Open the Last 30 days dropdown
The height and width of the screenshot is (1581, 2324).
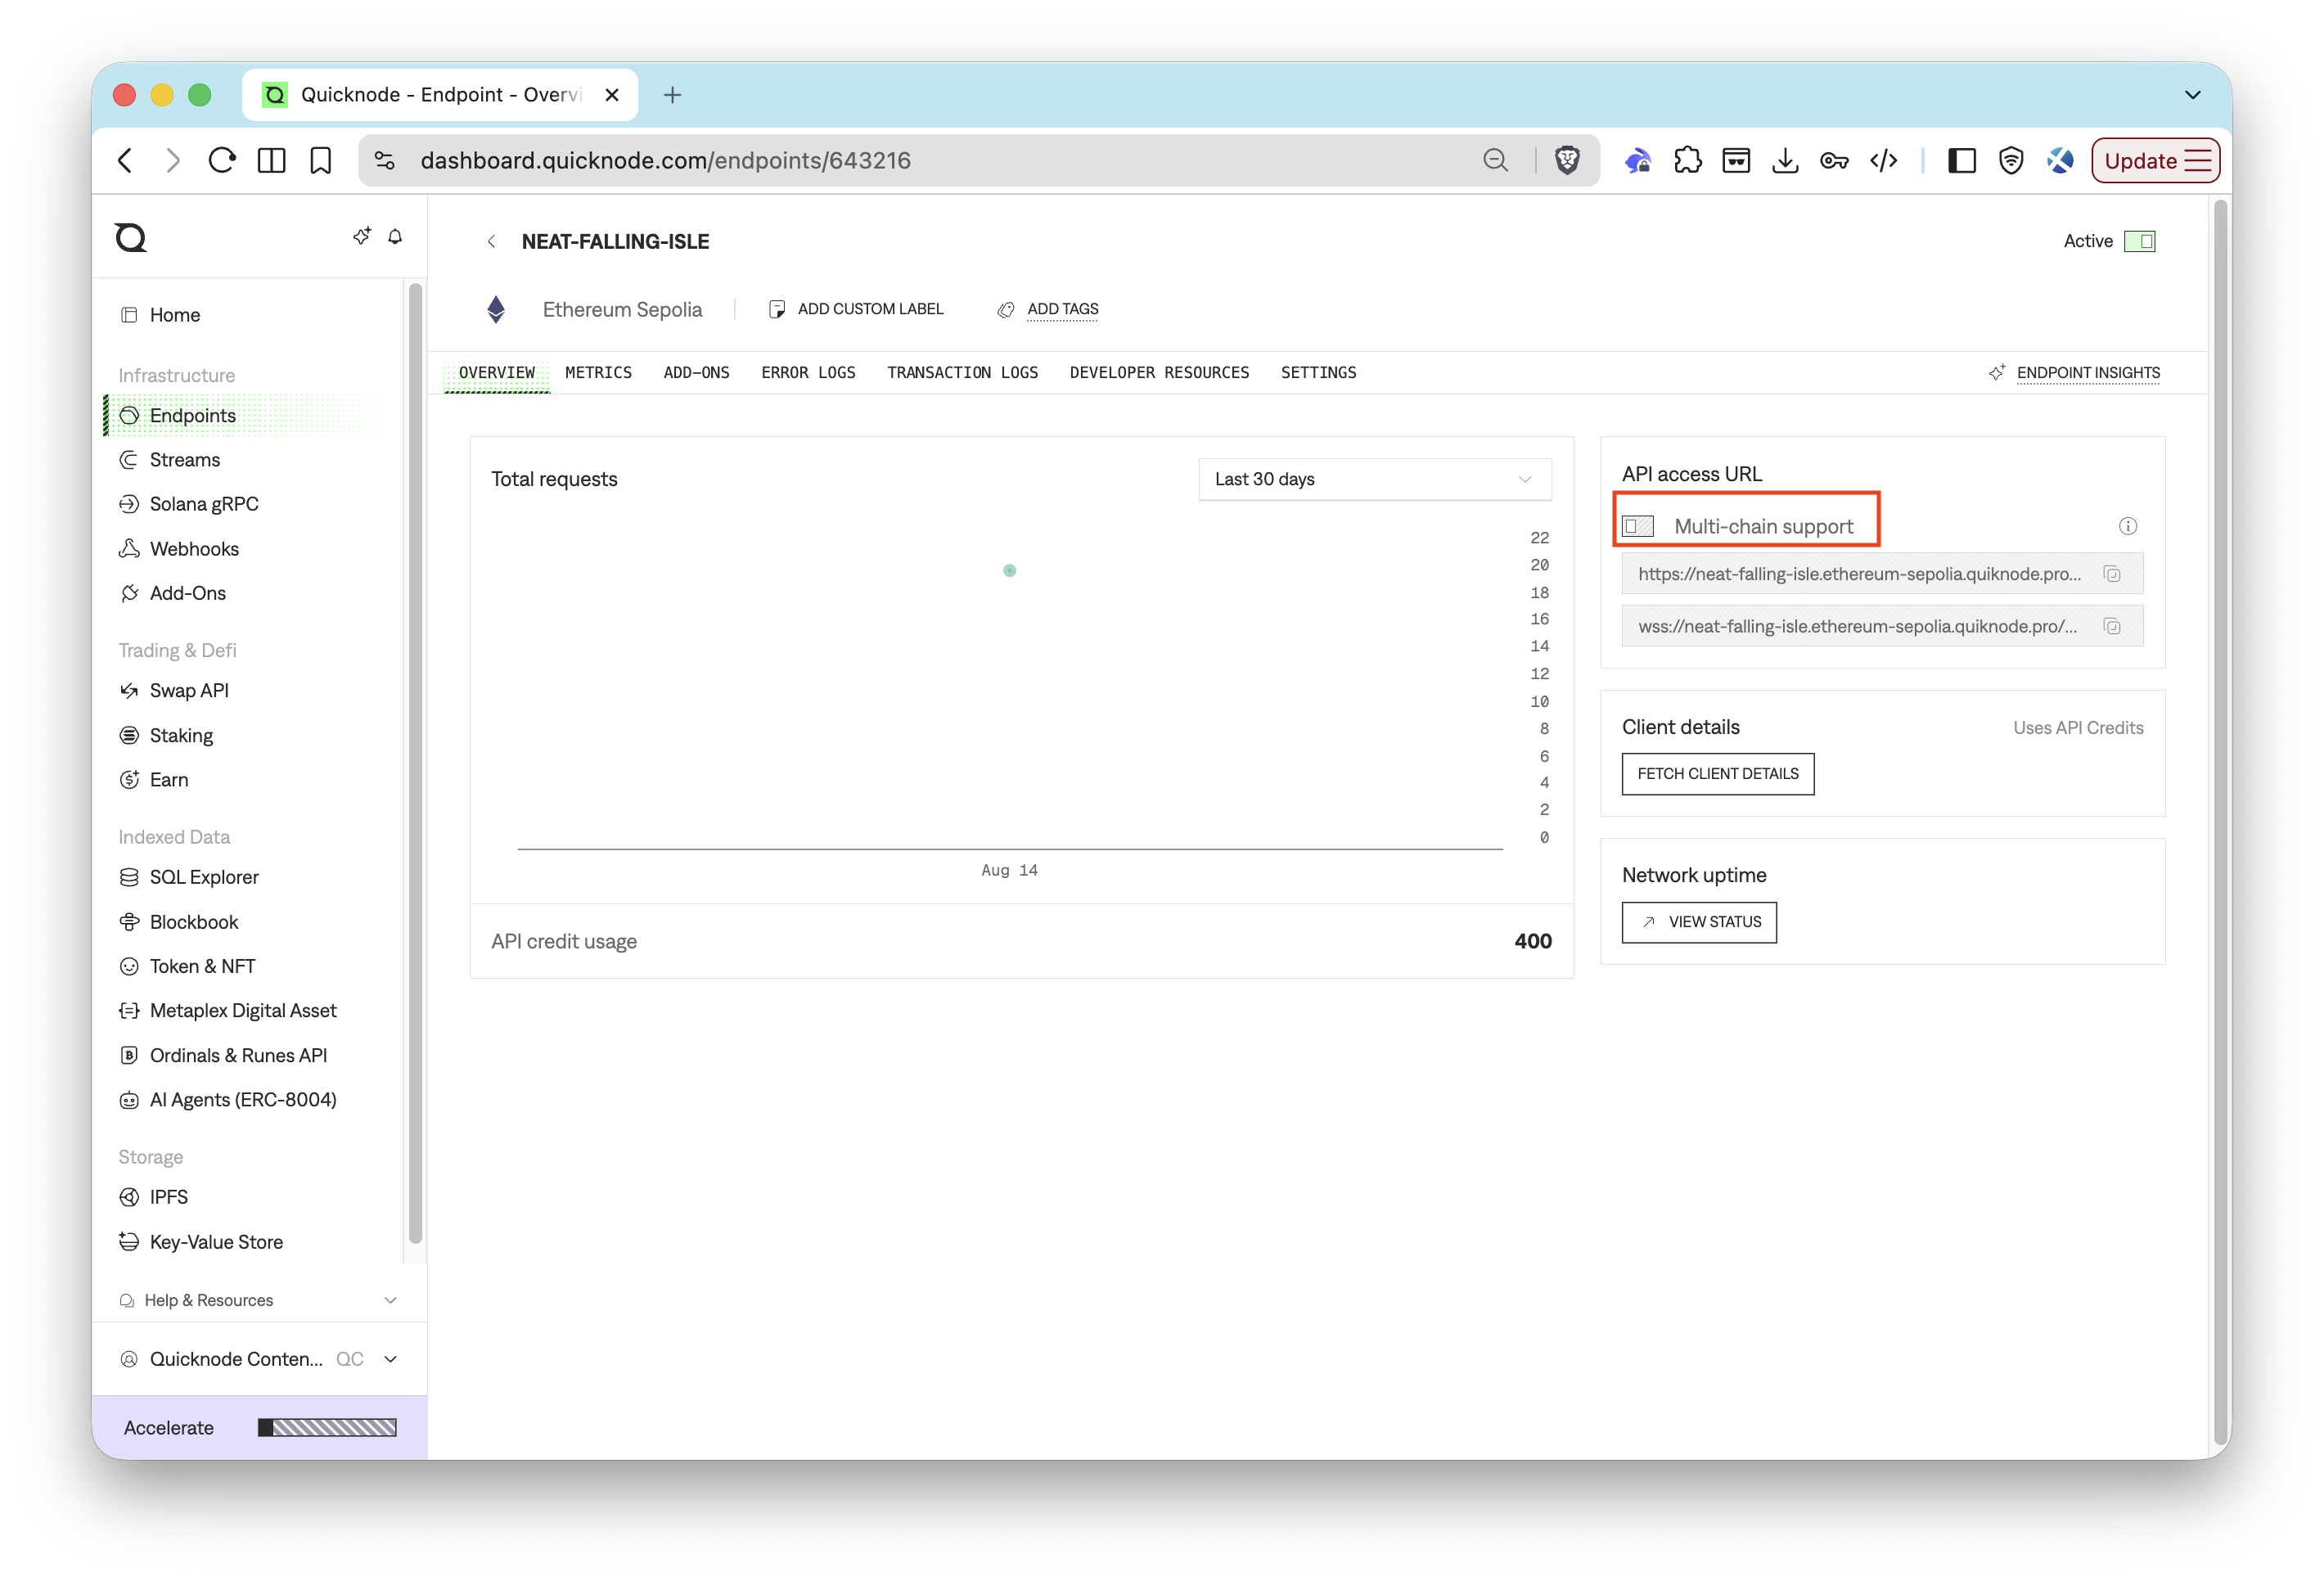click(1374, 479)
